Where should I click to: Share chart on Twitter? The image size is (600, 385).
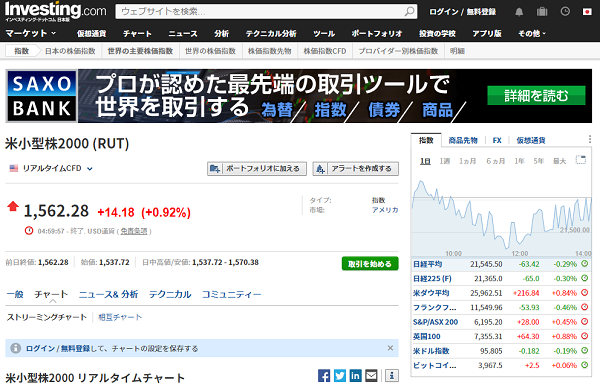[339, 376]
